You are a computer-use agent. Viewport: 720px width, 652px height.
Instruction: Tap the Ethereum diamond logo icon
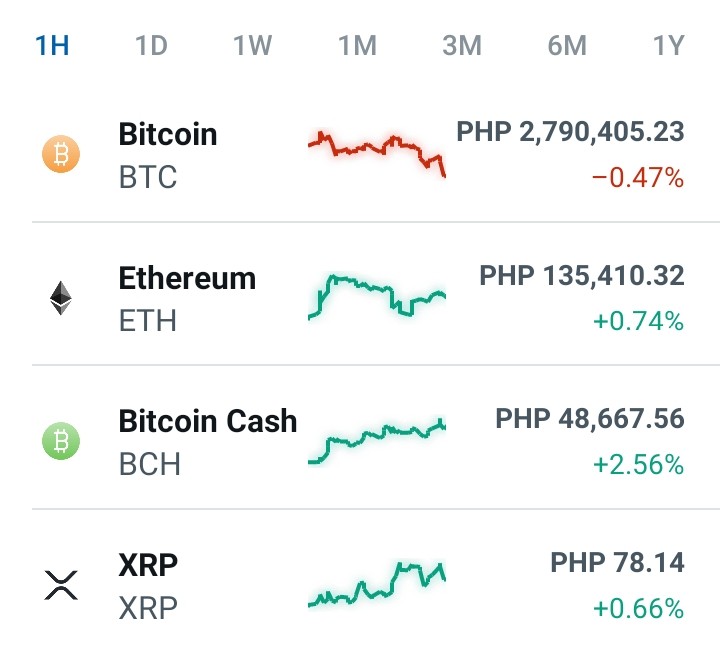61,298
